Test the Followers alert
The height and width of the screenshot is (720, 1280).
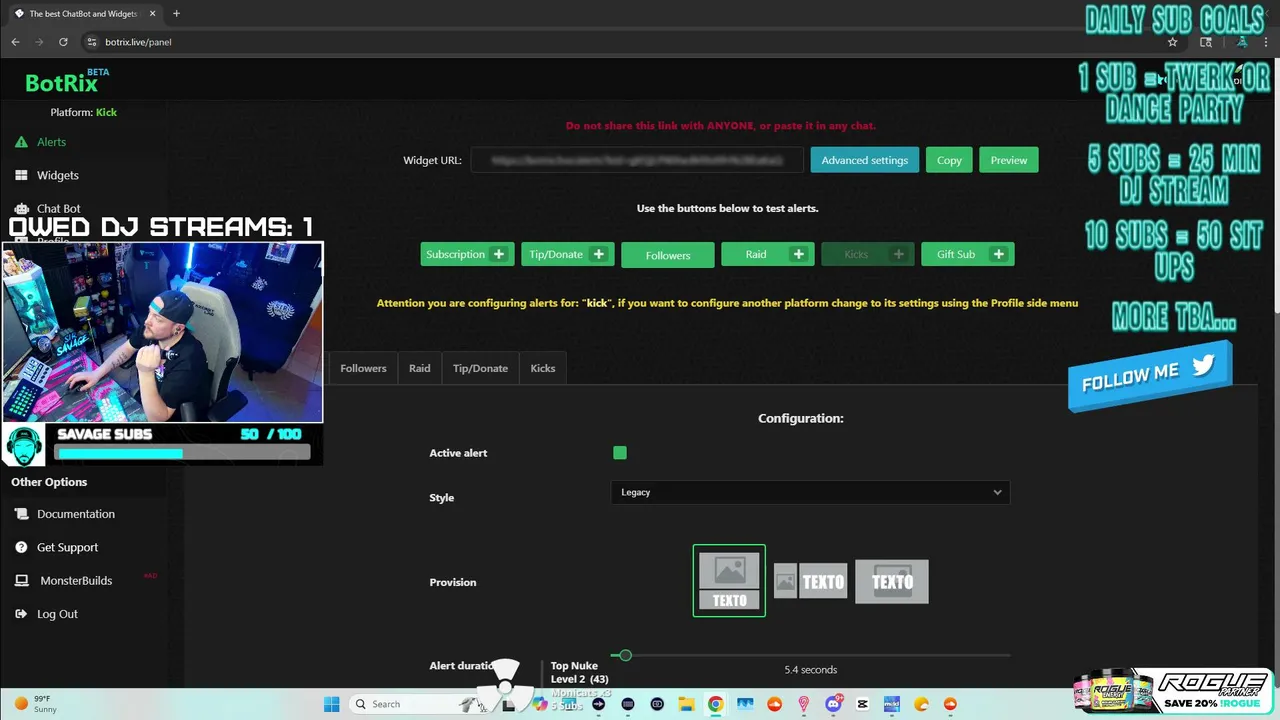tap(668, 255)
